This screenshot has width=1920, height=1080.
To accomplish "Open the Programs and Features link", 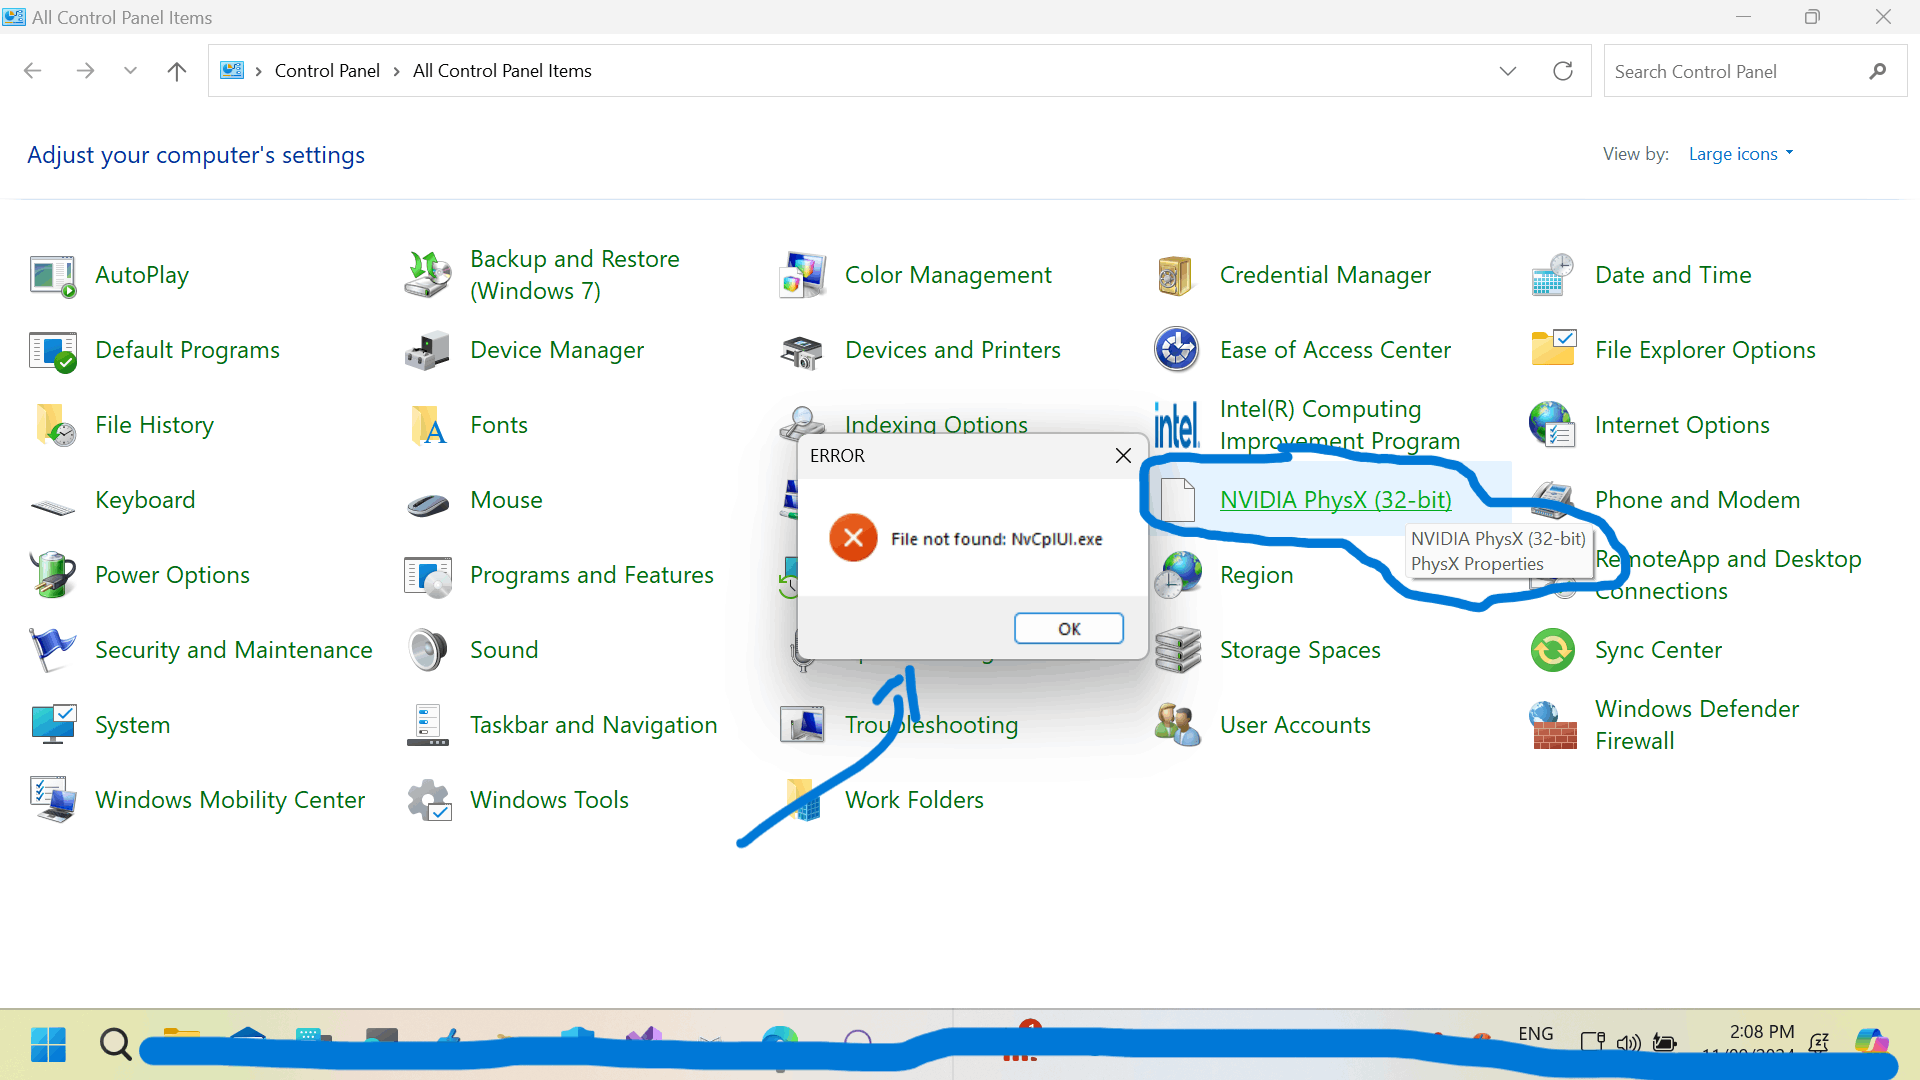I will (591, 575).
